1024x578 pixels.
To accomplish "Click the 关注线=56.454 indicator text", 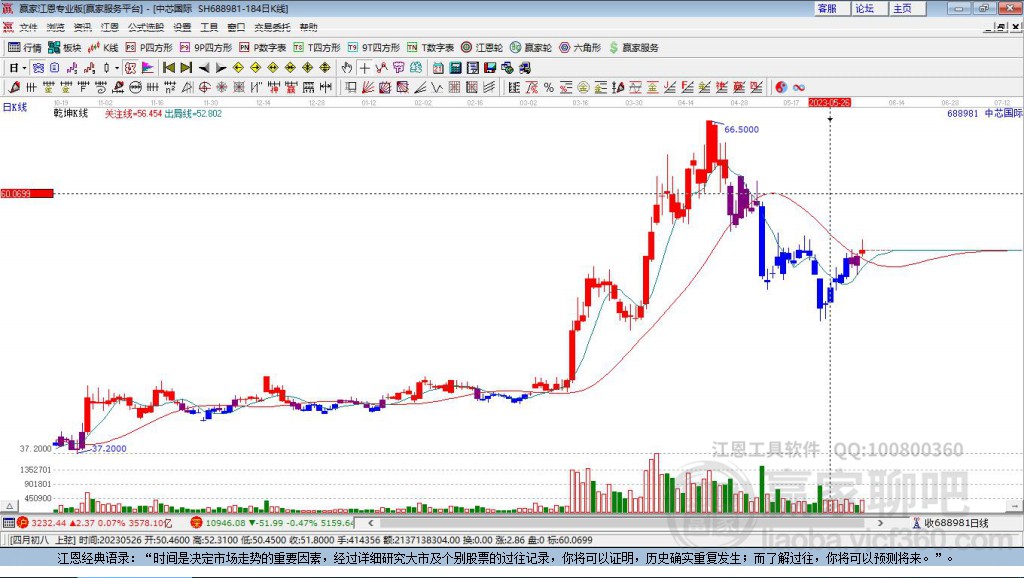I will pyautogui.click(x=133, y=114).
